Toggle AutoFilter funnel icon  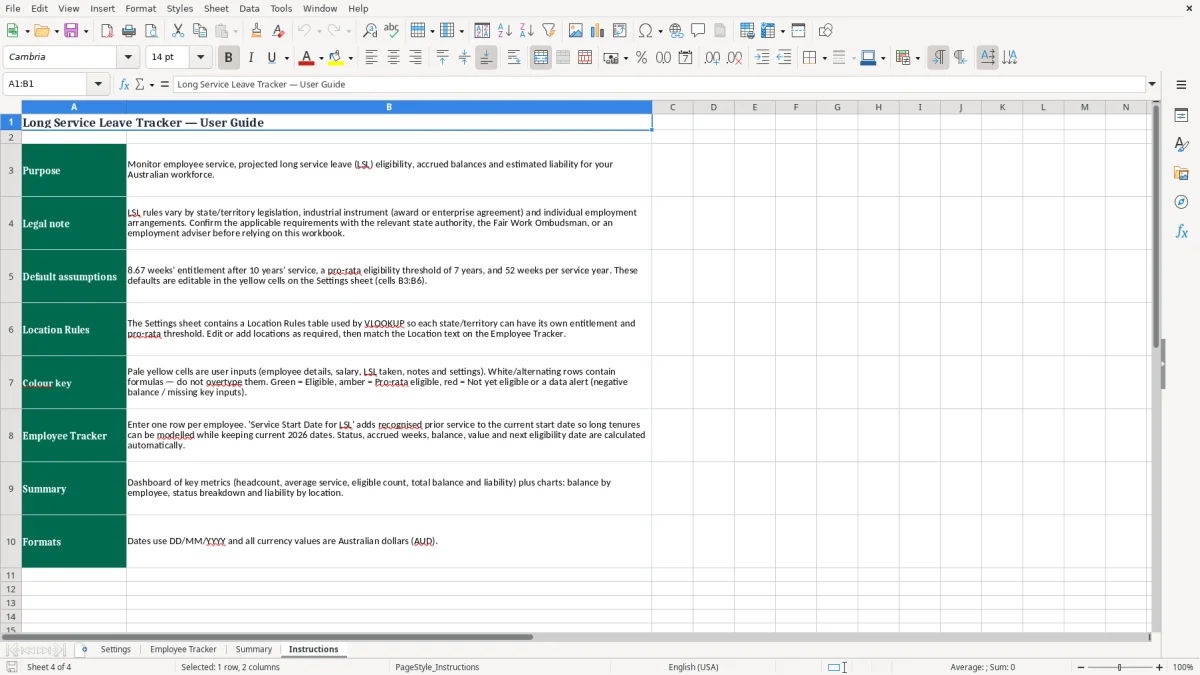(x=548, y=31)
